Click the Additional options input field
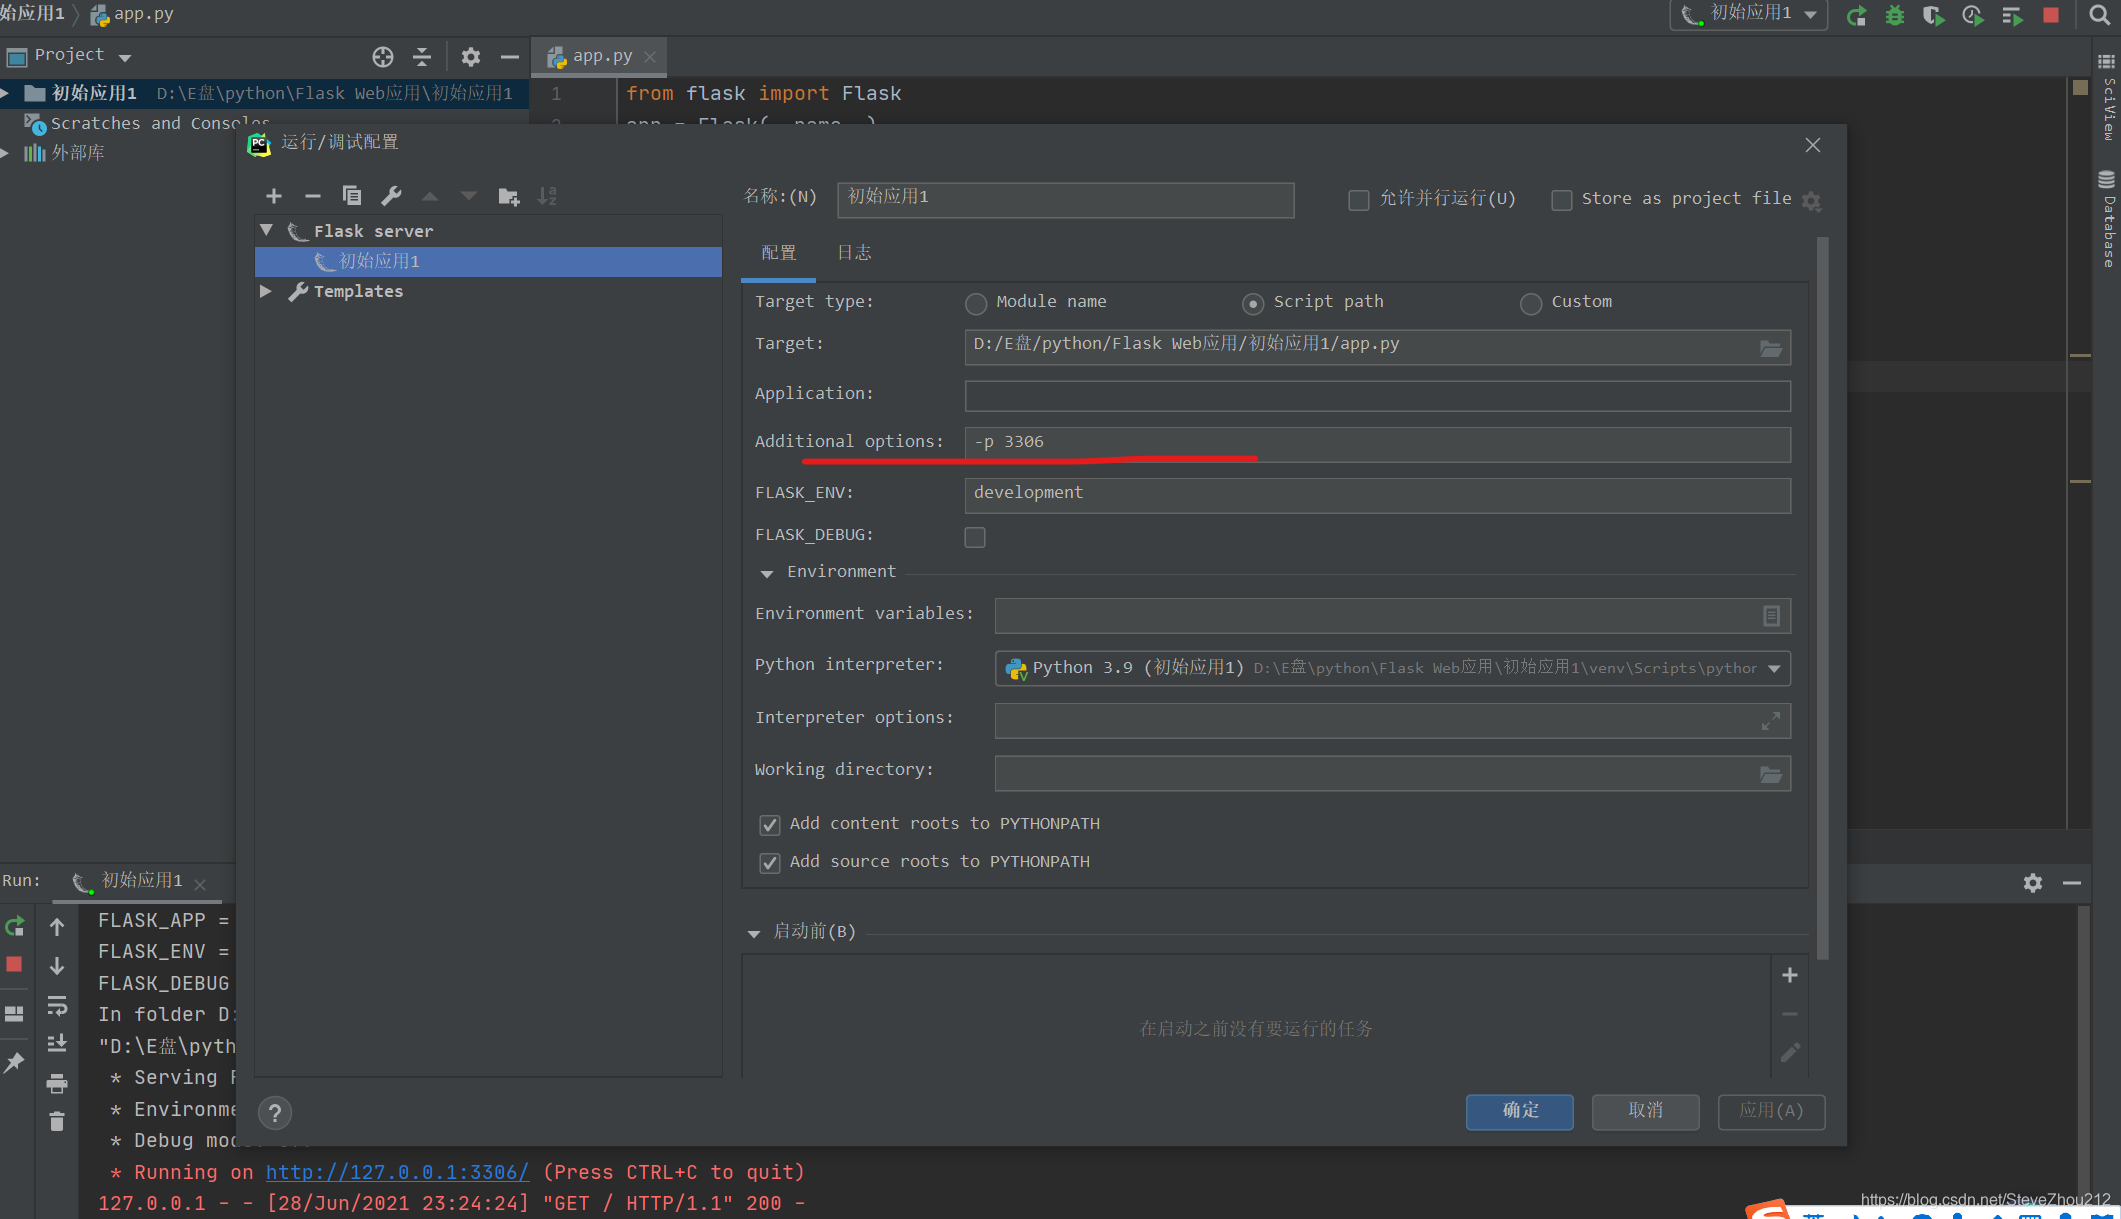Viewport: 2121px width, 1219px height. (1377, 443)
